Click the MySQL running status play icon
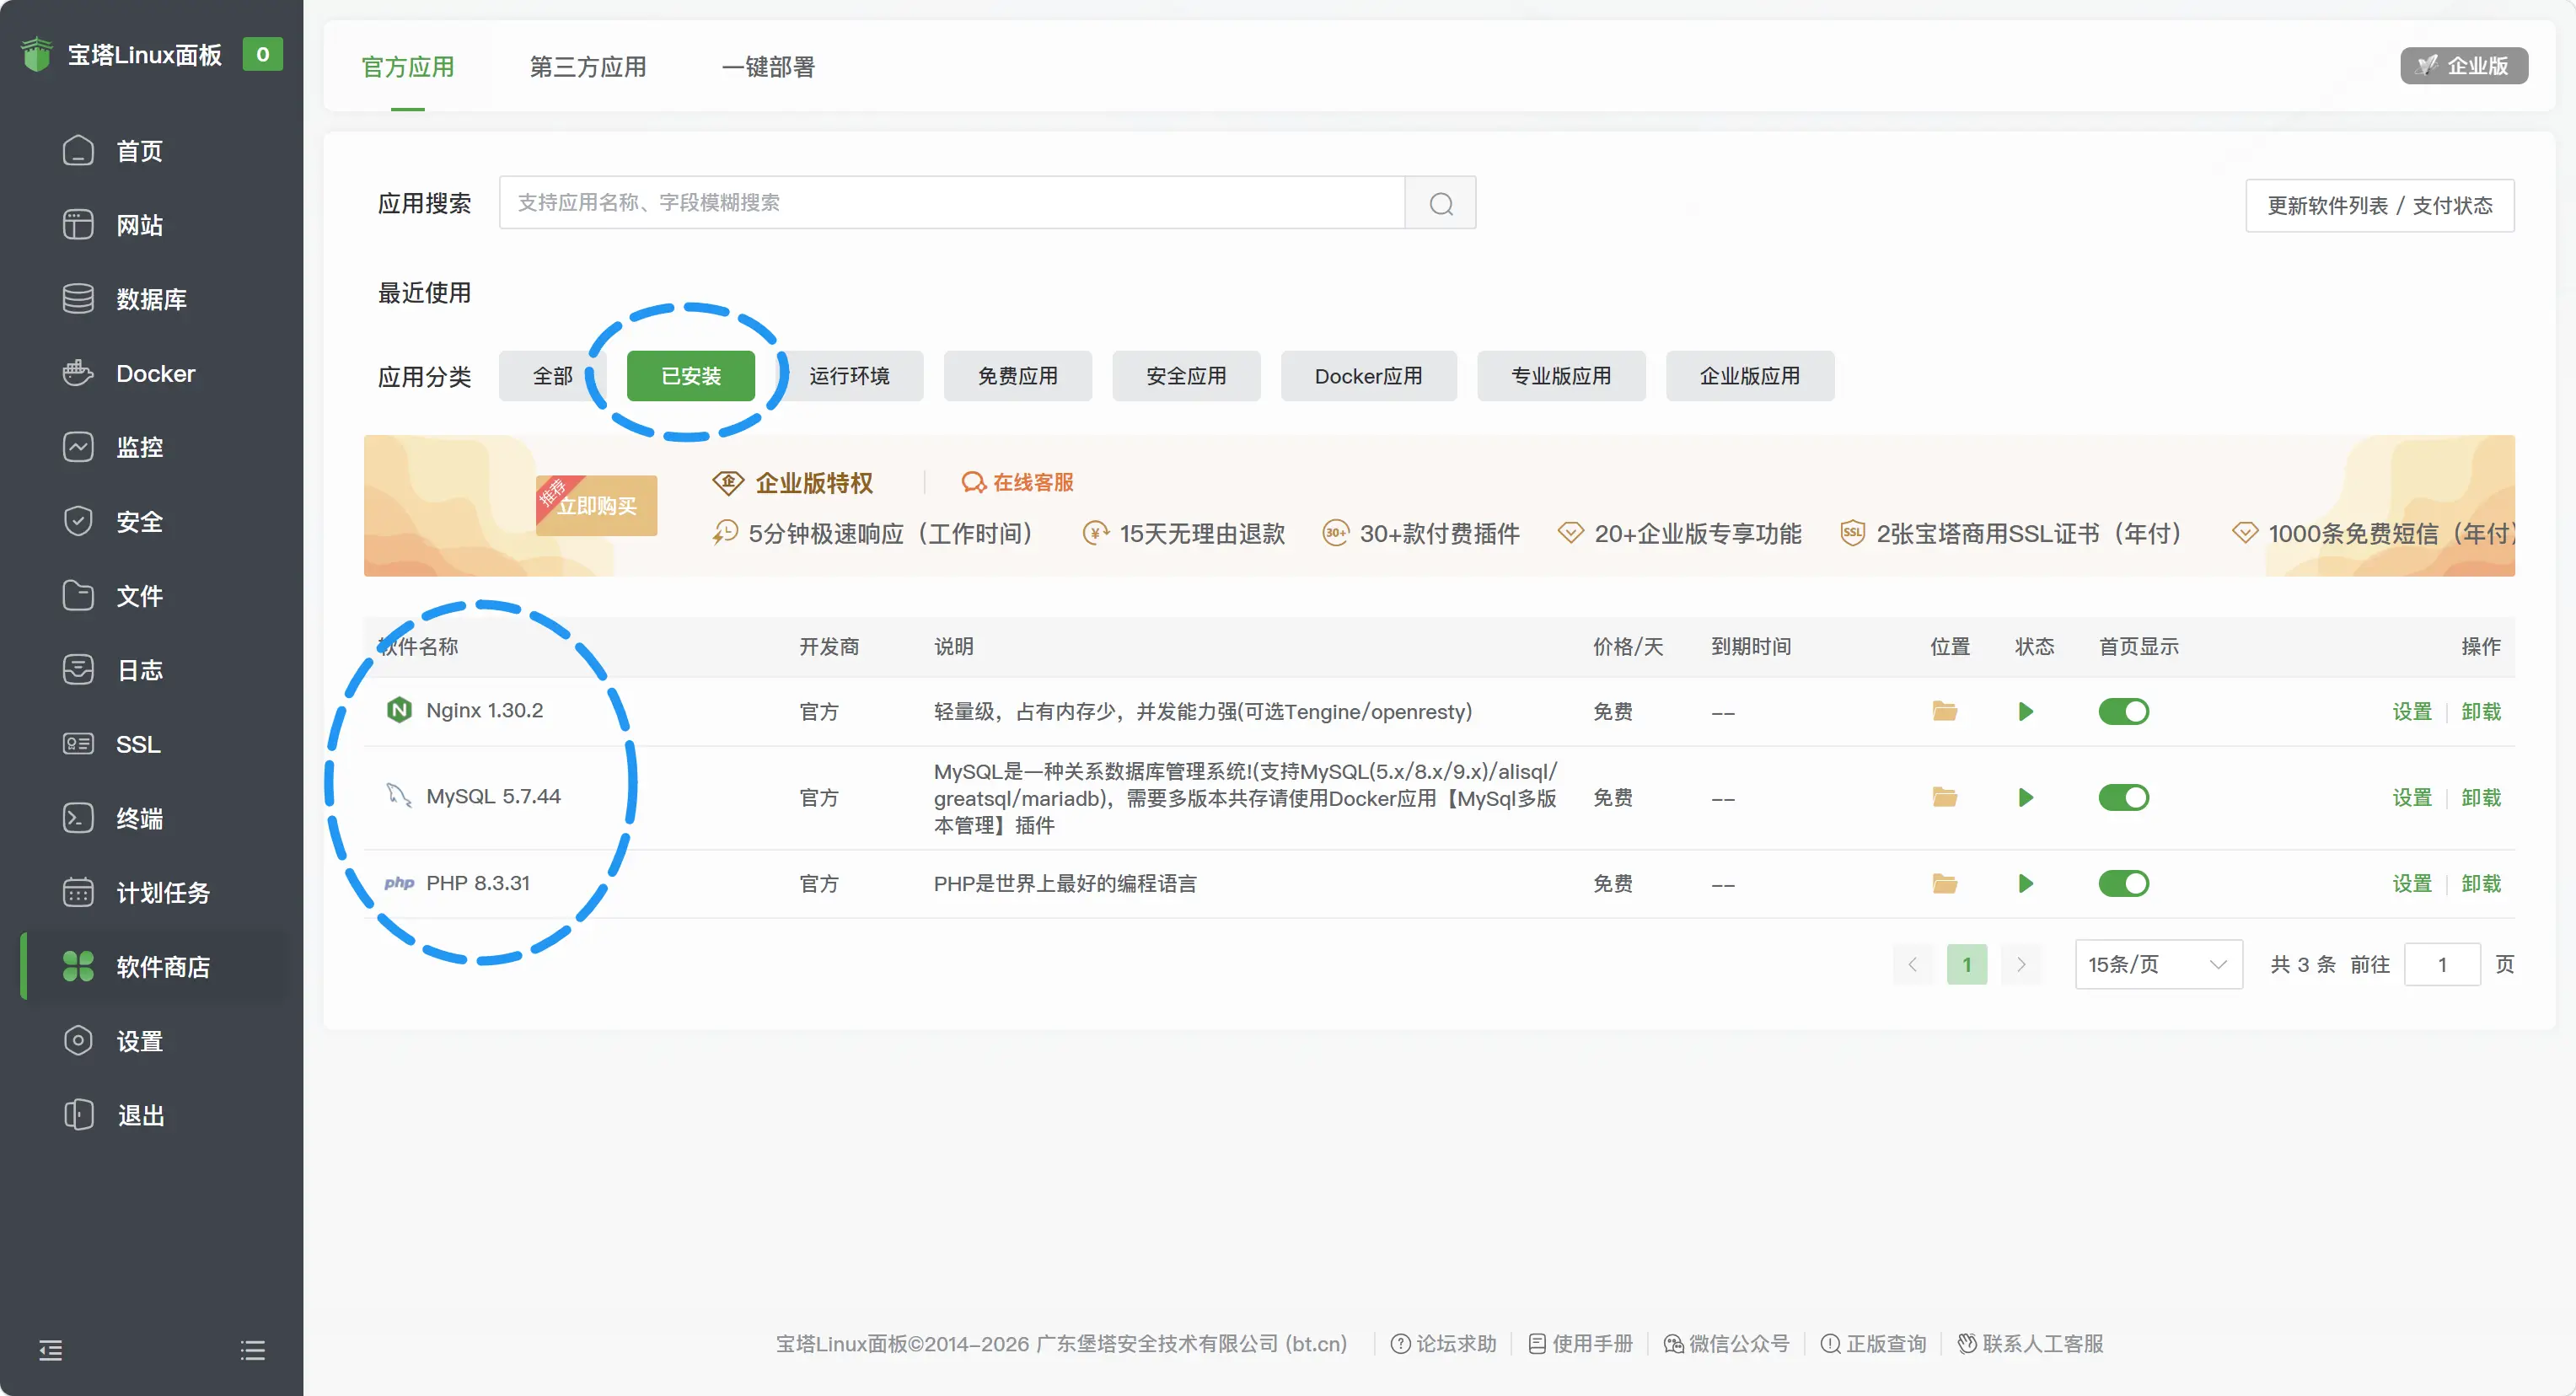 (2026, 797)
